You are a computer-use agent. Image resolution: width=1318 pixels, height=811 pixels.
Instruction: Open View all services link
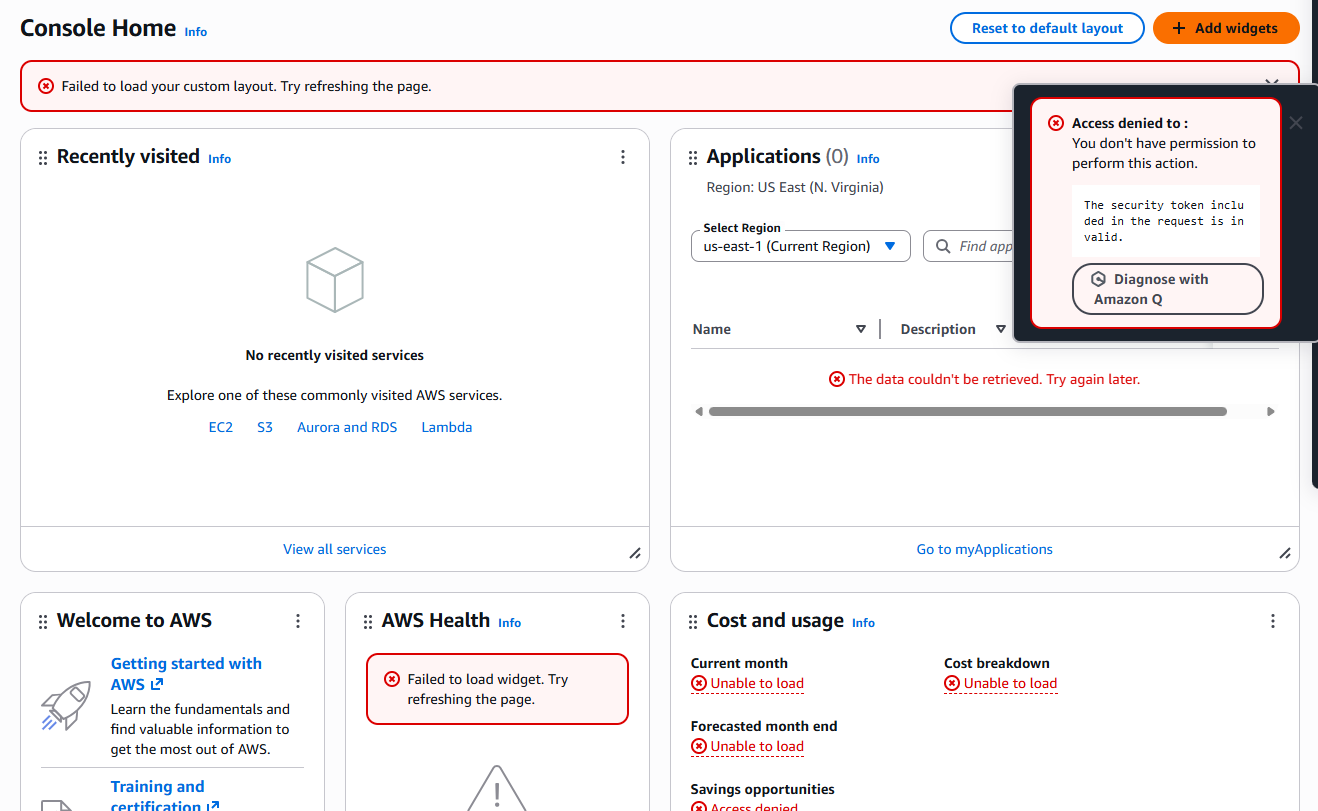click(x=334, y=549)
